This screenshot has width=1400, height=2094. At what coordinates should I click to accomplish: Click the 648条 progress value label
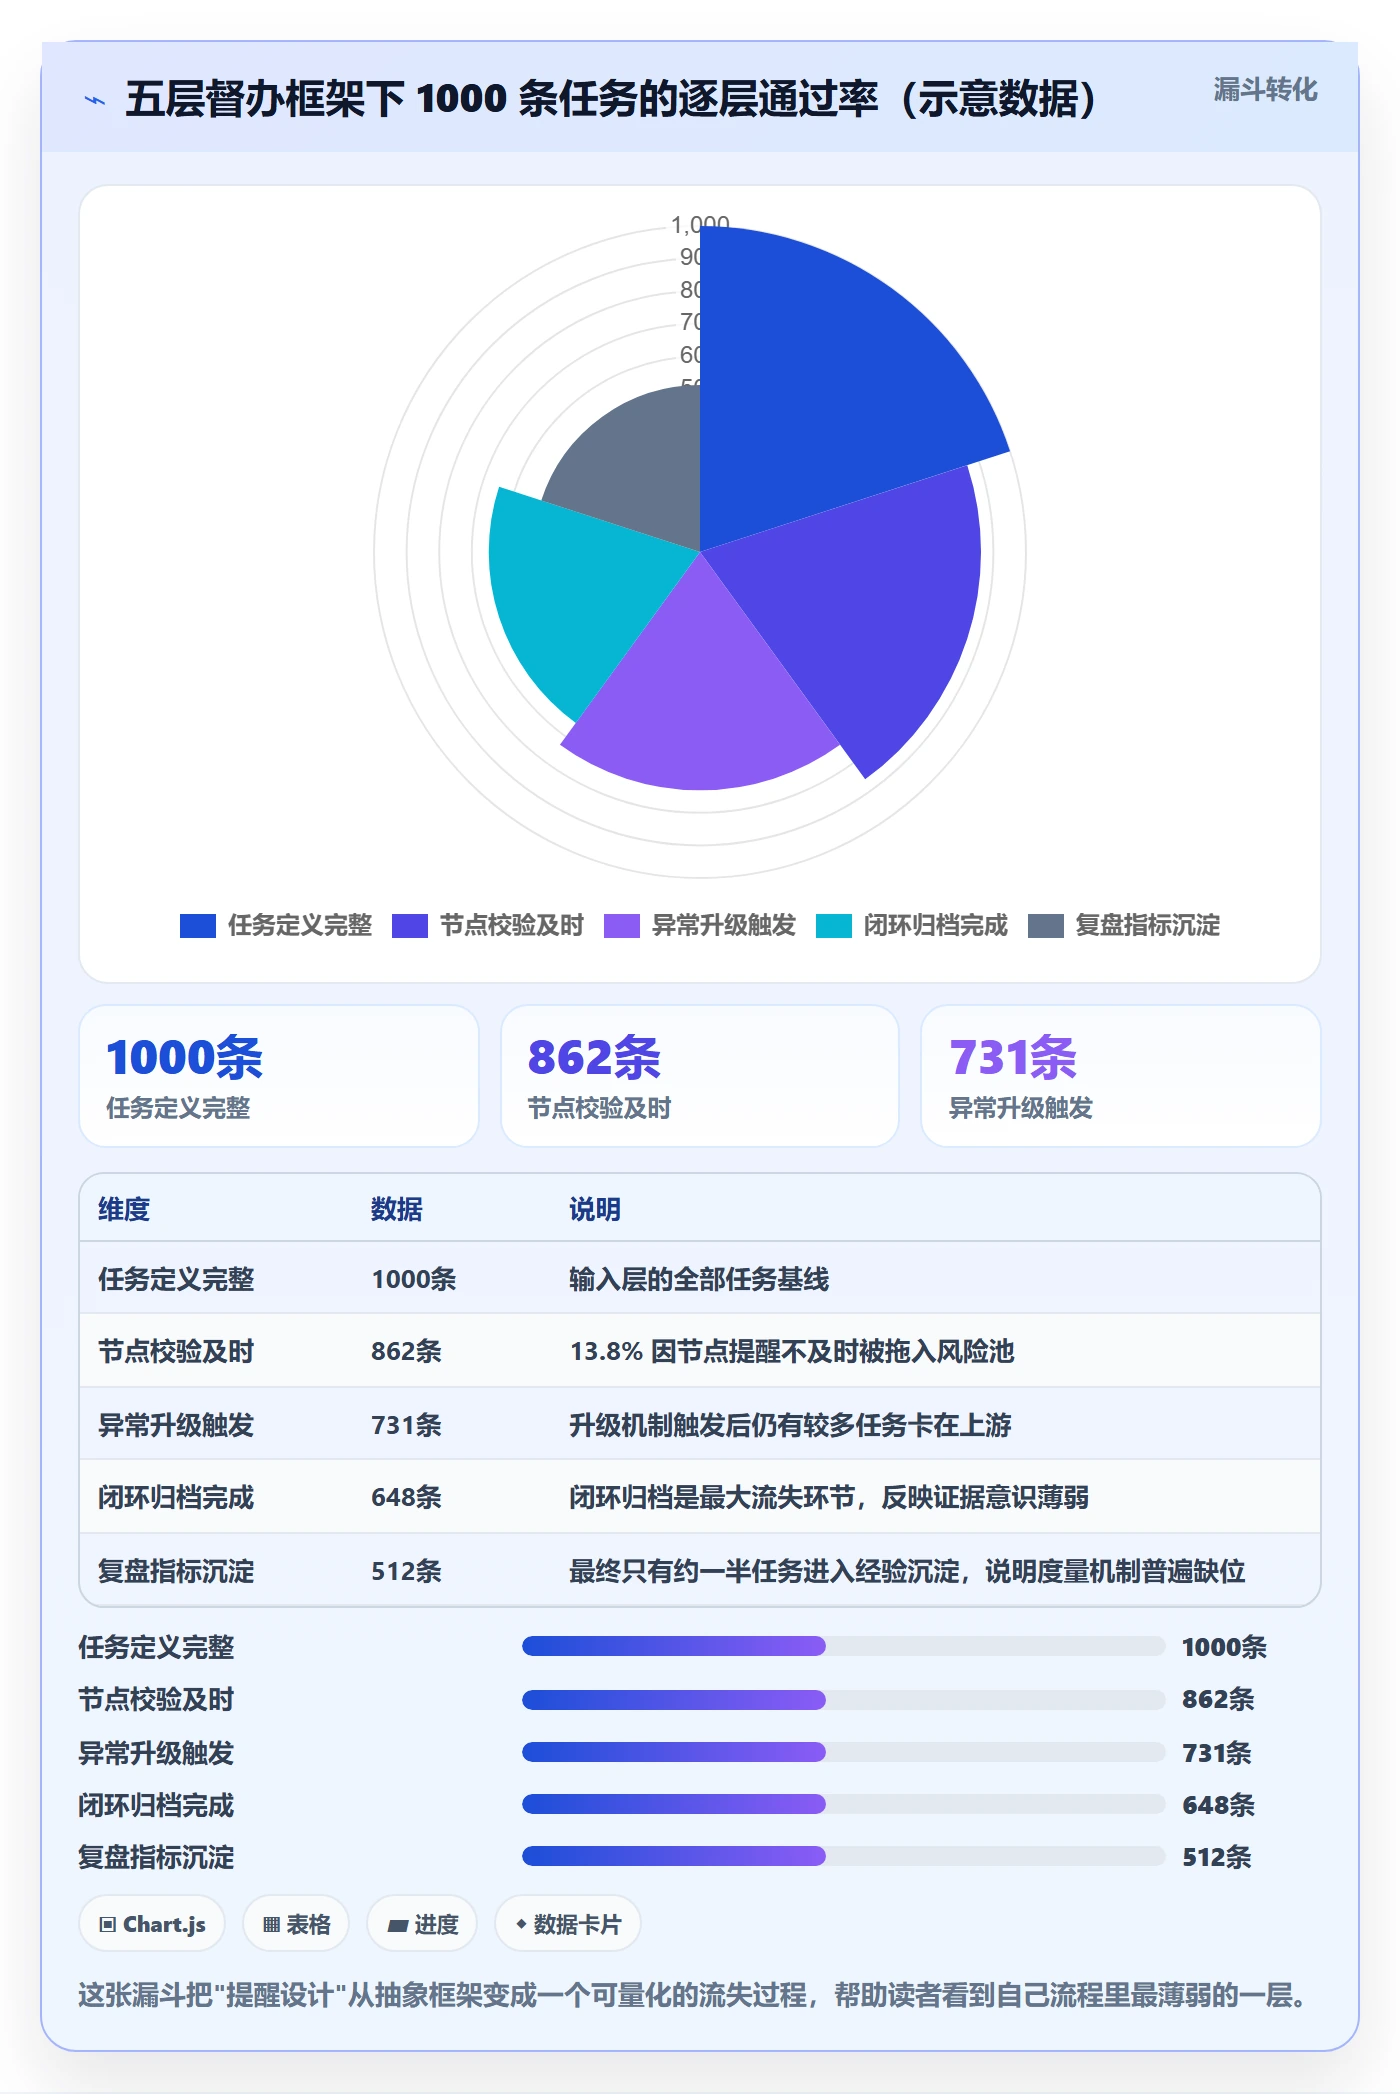coord(1218,1805)
